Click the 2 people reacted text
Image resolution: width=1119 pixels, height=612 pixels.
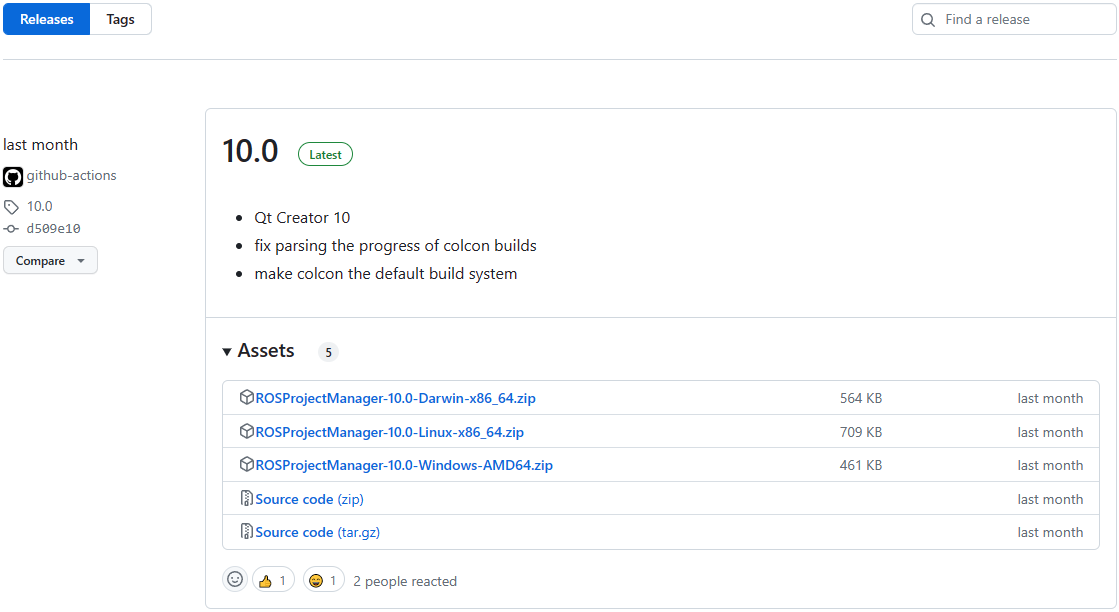tap(405, 581)
